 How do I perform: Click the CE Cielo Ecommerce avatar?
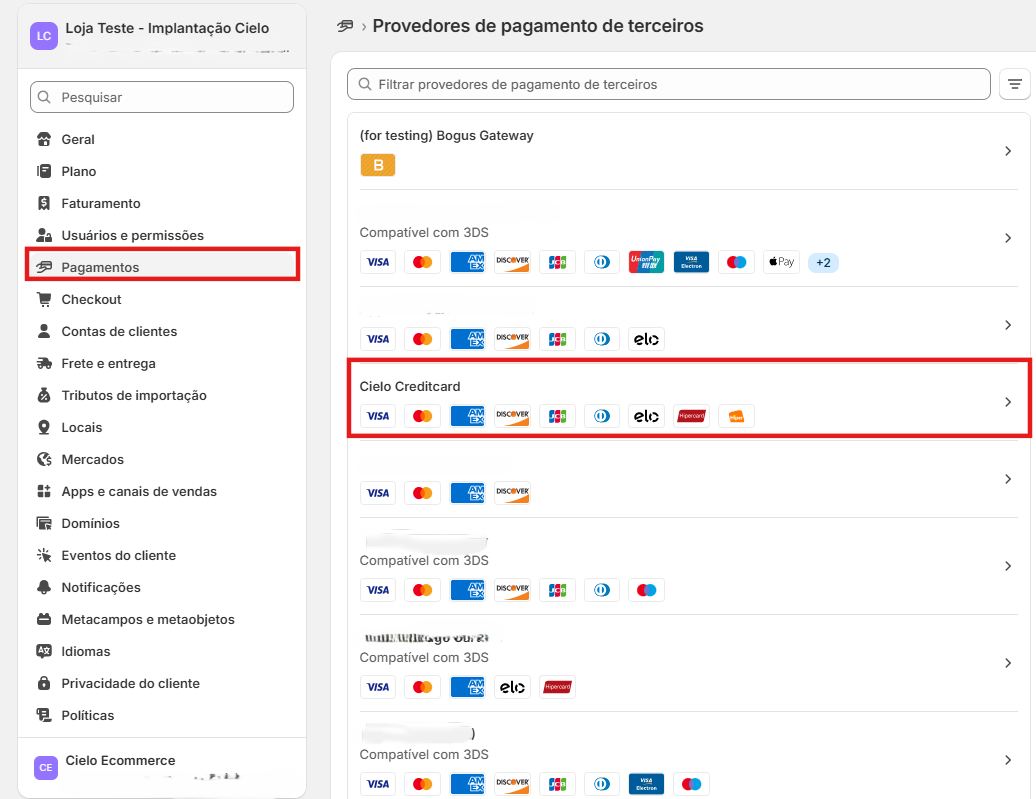click(x=46, y=767)
